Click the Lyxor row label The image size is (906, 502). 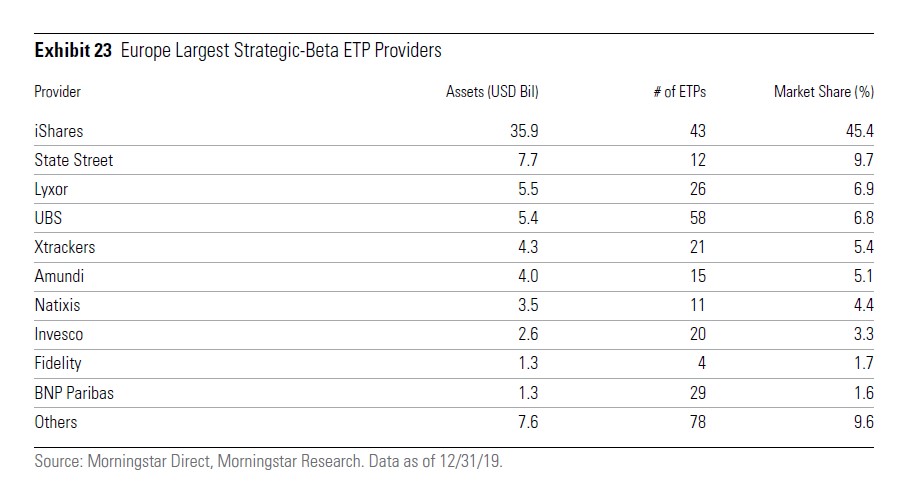(53, 189)
